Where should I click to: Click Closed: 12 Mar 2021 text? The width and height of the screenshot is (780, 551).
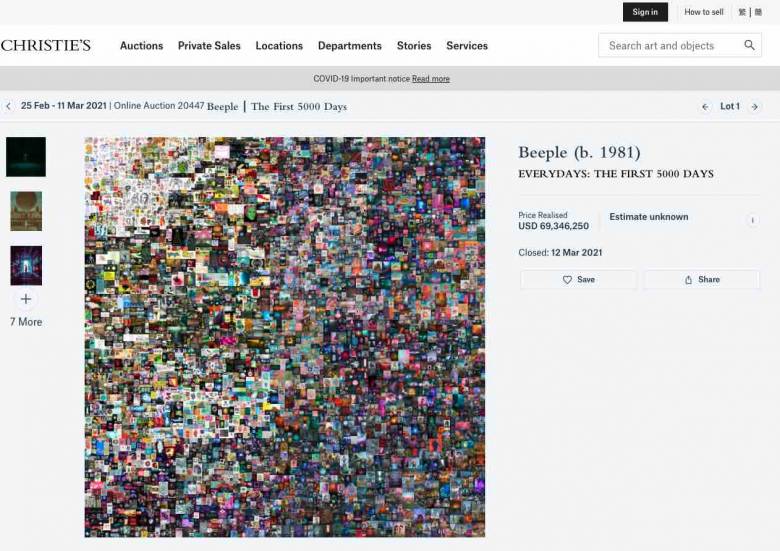tap(560, 253)
